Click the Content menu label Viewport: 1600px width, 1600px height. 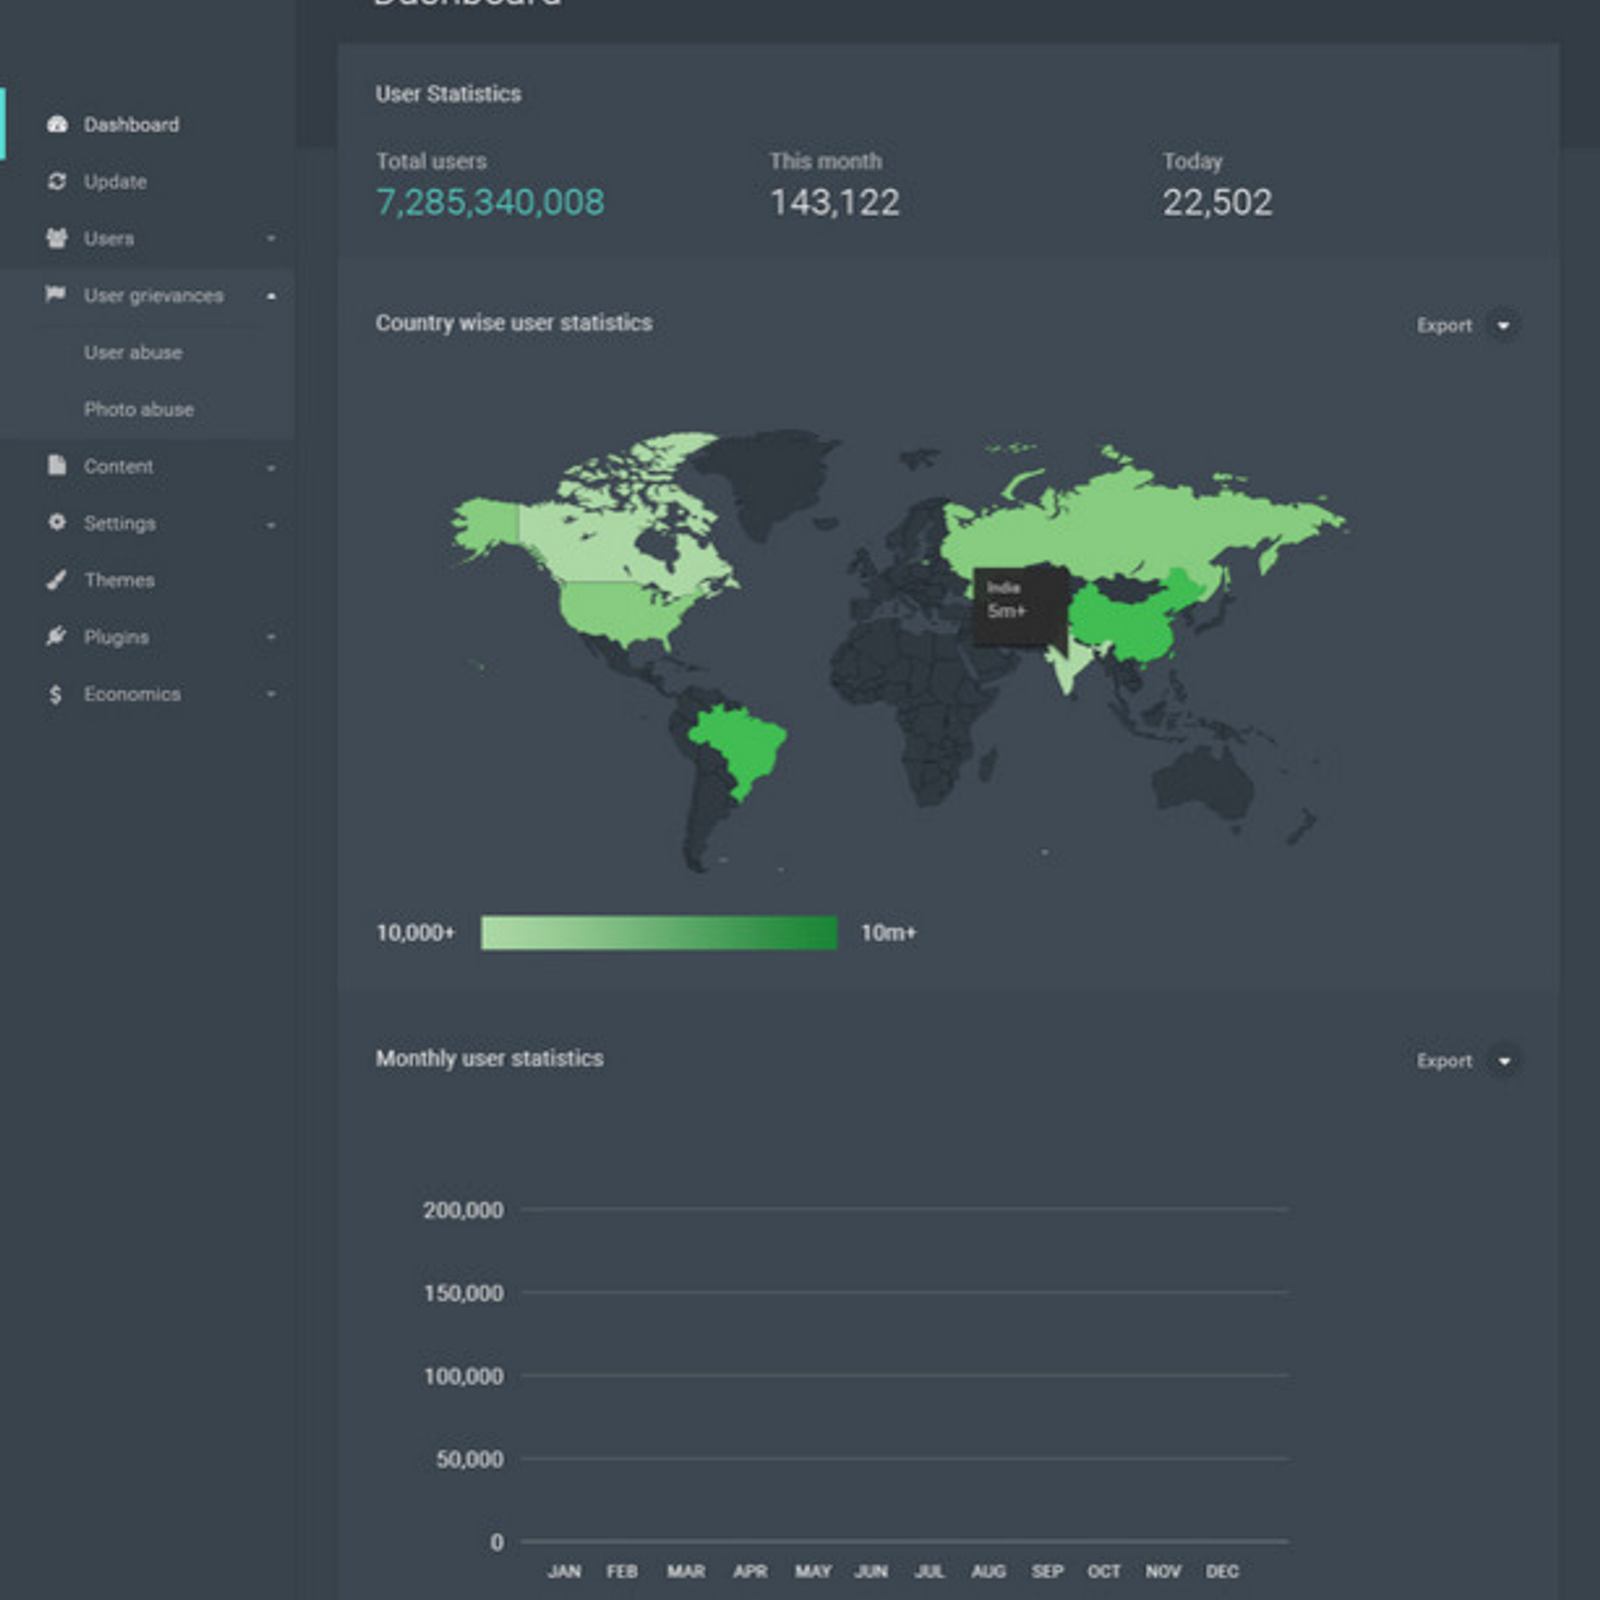pos(119,466)
